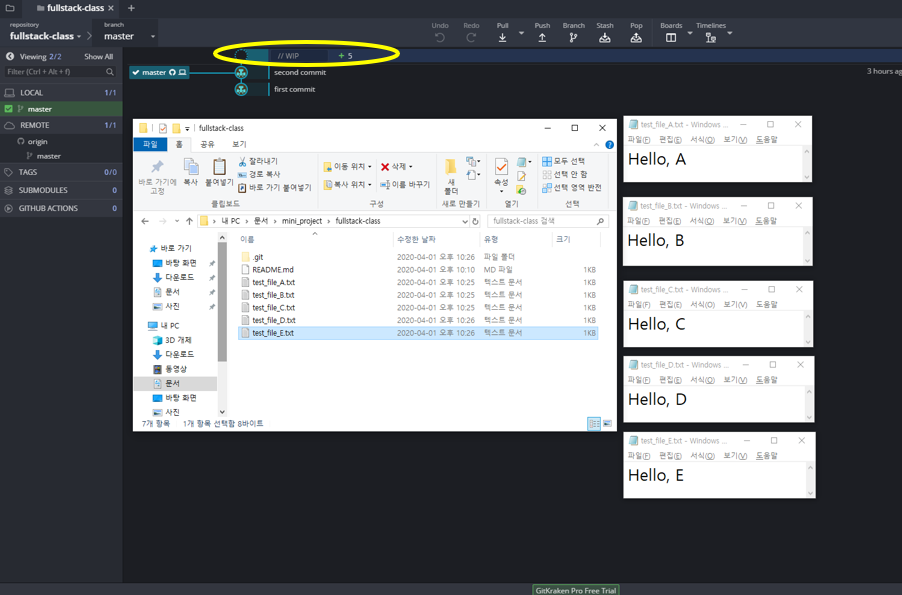Click Explorer up-directory arrow

(189, 221)
